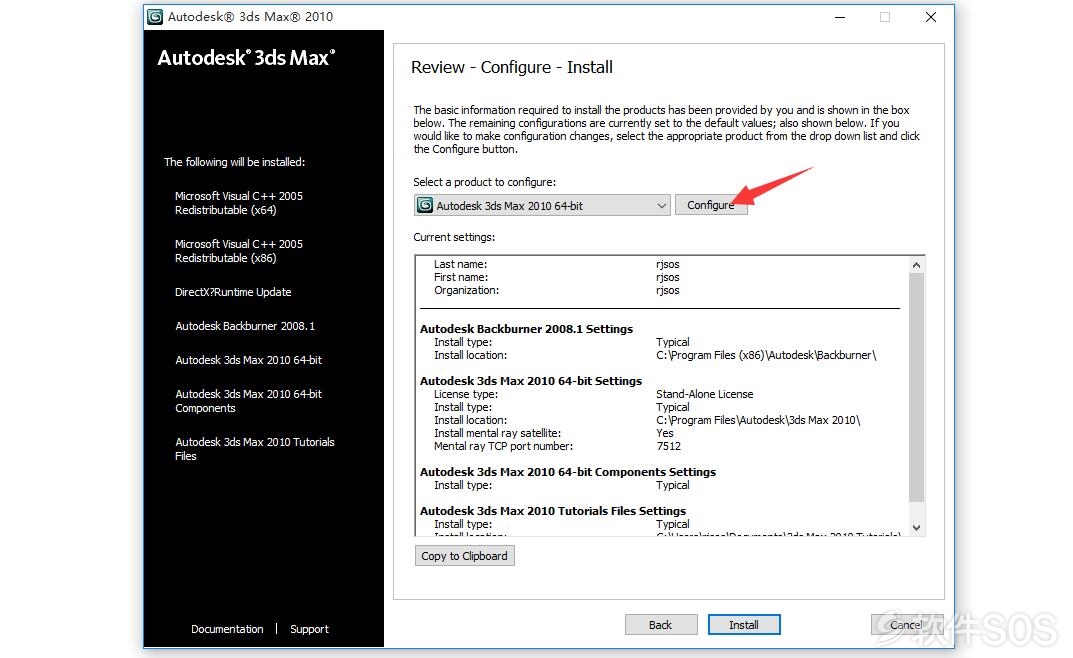This screenshot has height=658, width=1073.
Task: Click the 'Stand-Alone License' value
Action: click(704, 394)
